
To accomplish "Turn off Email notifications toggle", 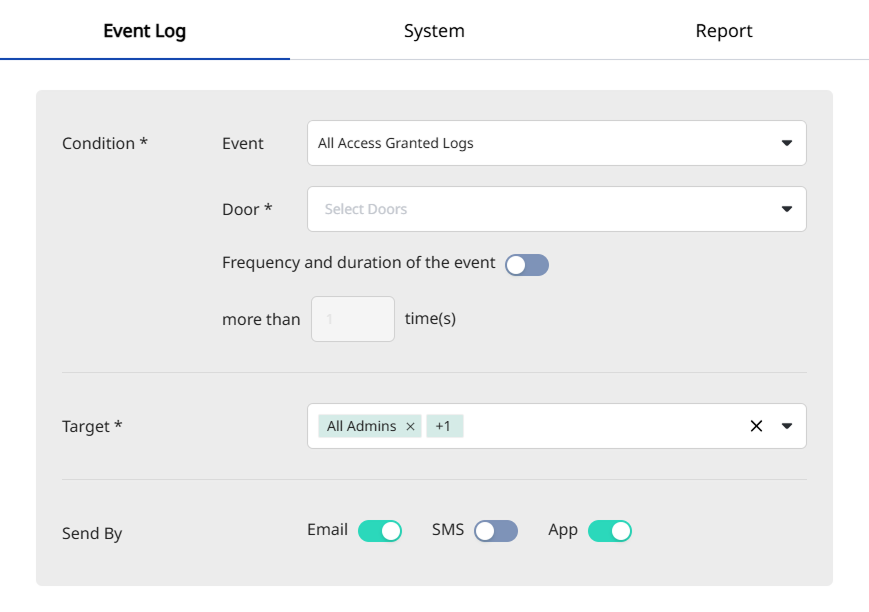I will tap(380, 531).
